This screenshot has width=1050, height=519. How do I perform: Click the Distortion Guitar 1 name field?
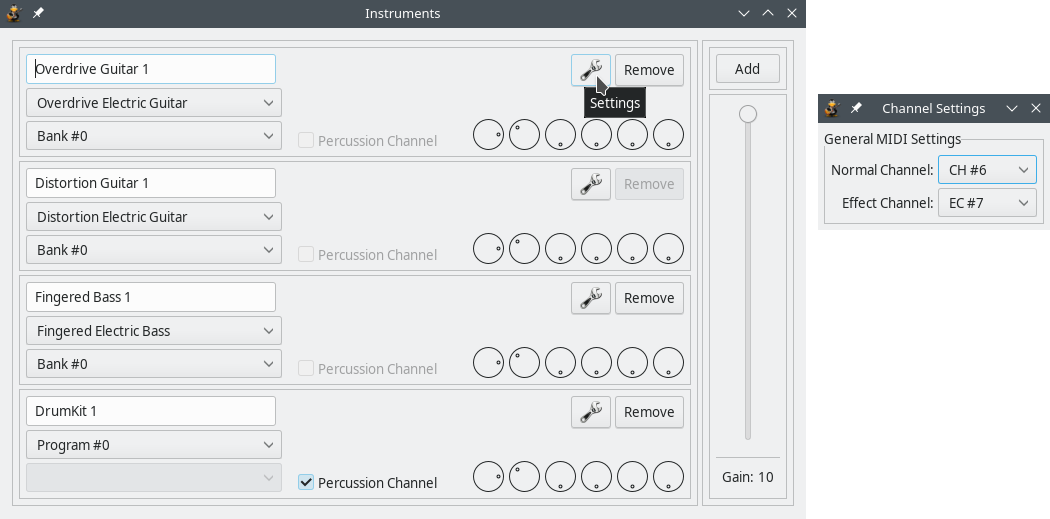(150, 183)
